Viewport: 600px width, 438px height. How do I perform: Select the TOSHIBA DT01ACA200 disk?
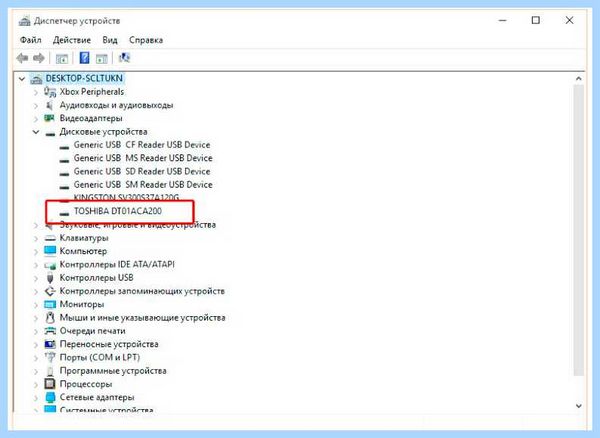point(118,211)
